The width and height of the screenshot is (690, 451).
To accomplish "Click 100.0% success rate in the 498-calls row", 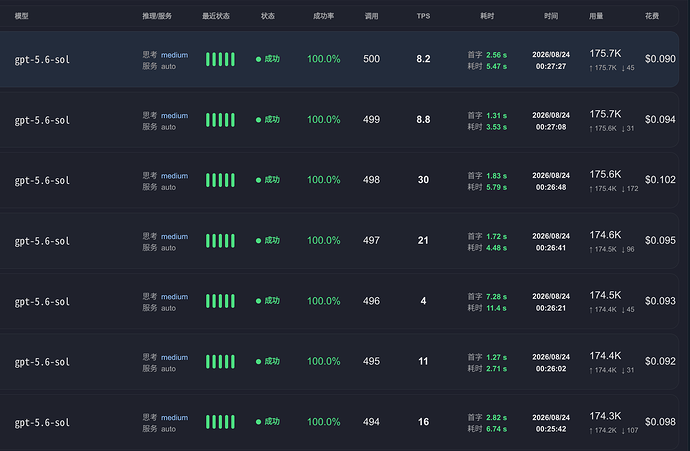I will (323, 180).
